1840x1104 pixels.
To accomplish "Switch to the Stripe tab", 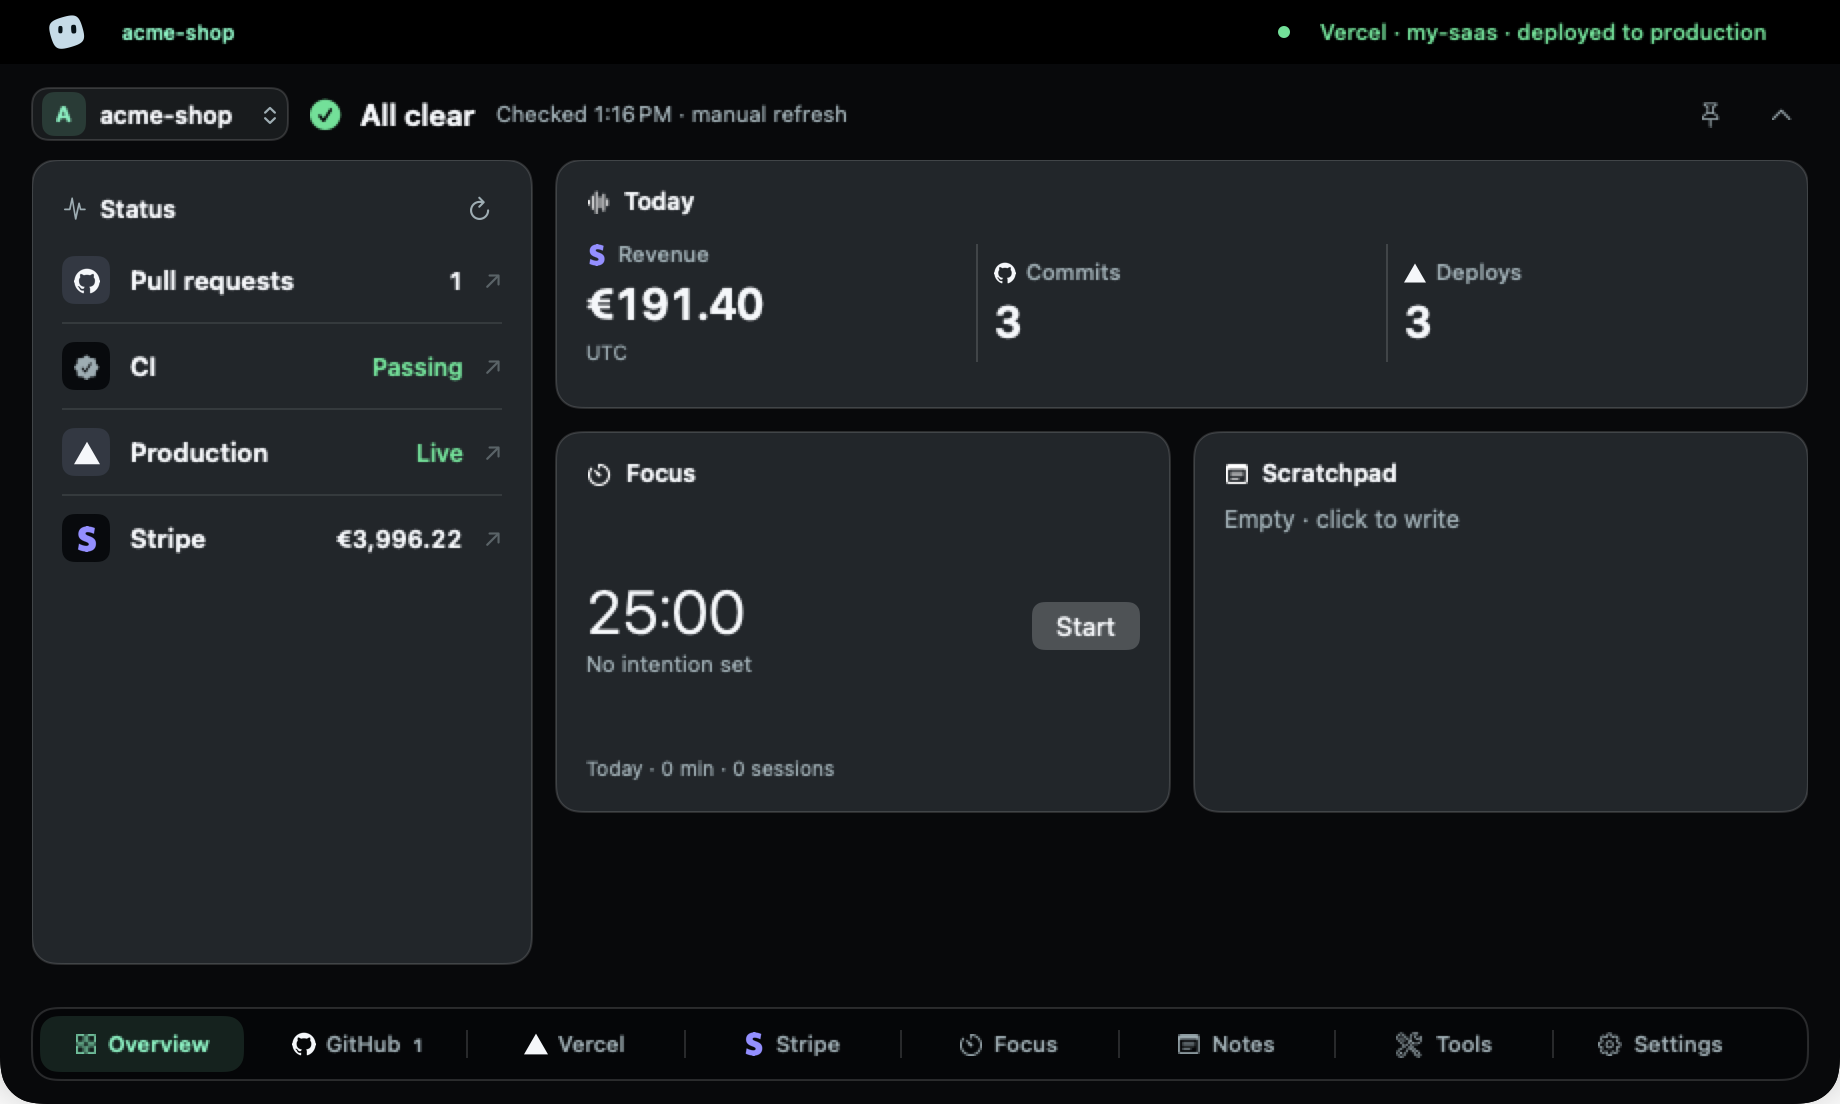I will click(x=792, y=1044).
